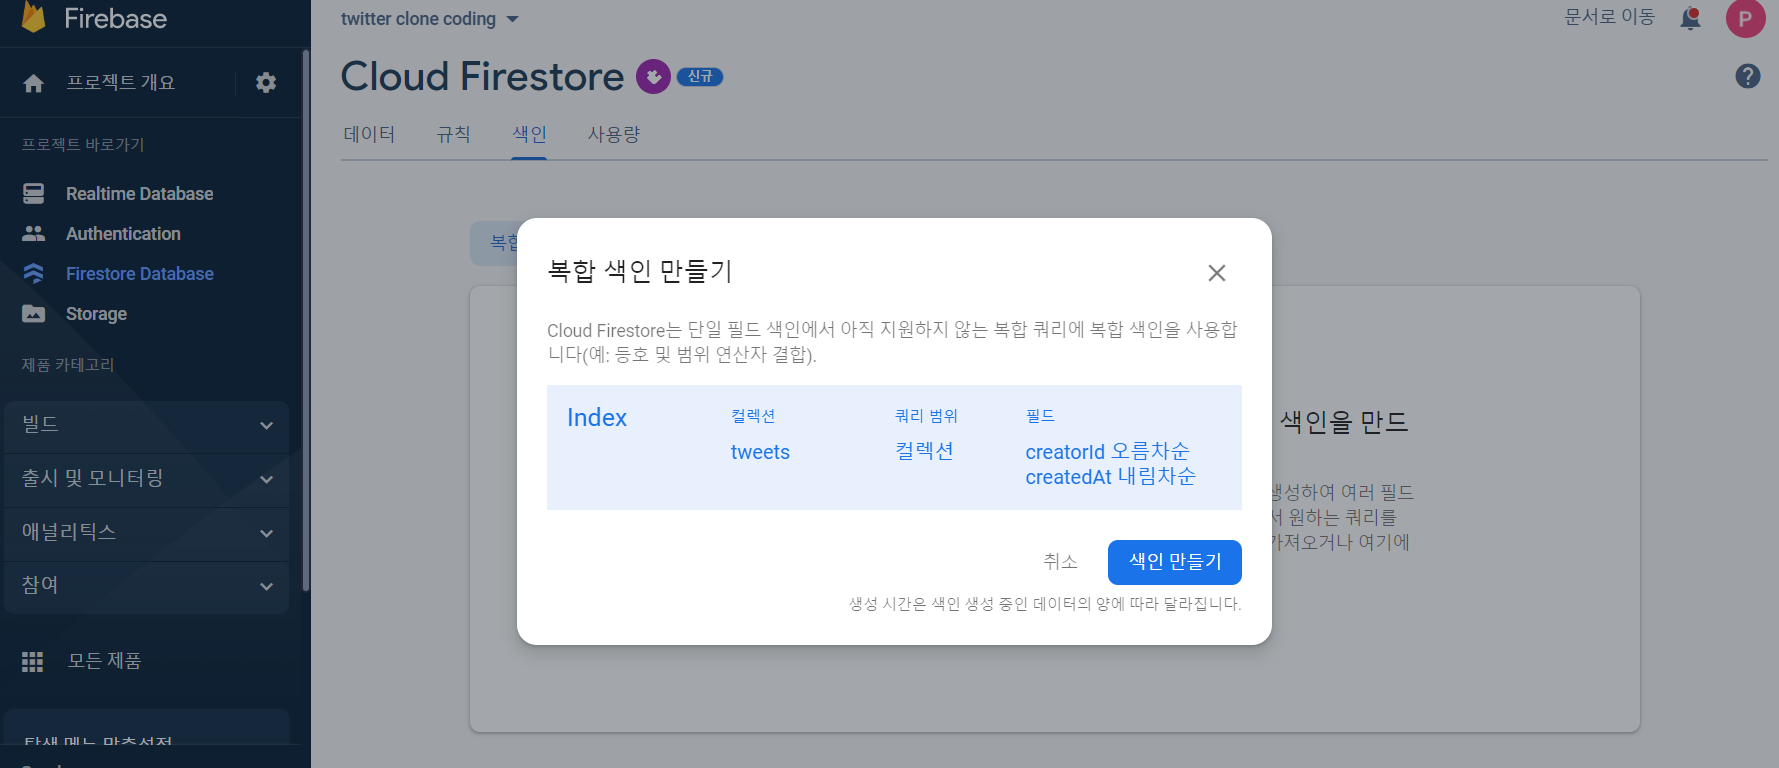Click 모든 제품 link
Screen dimensions: 1779x768
tap(104, 661)
